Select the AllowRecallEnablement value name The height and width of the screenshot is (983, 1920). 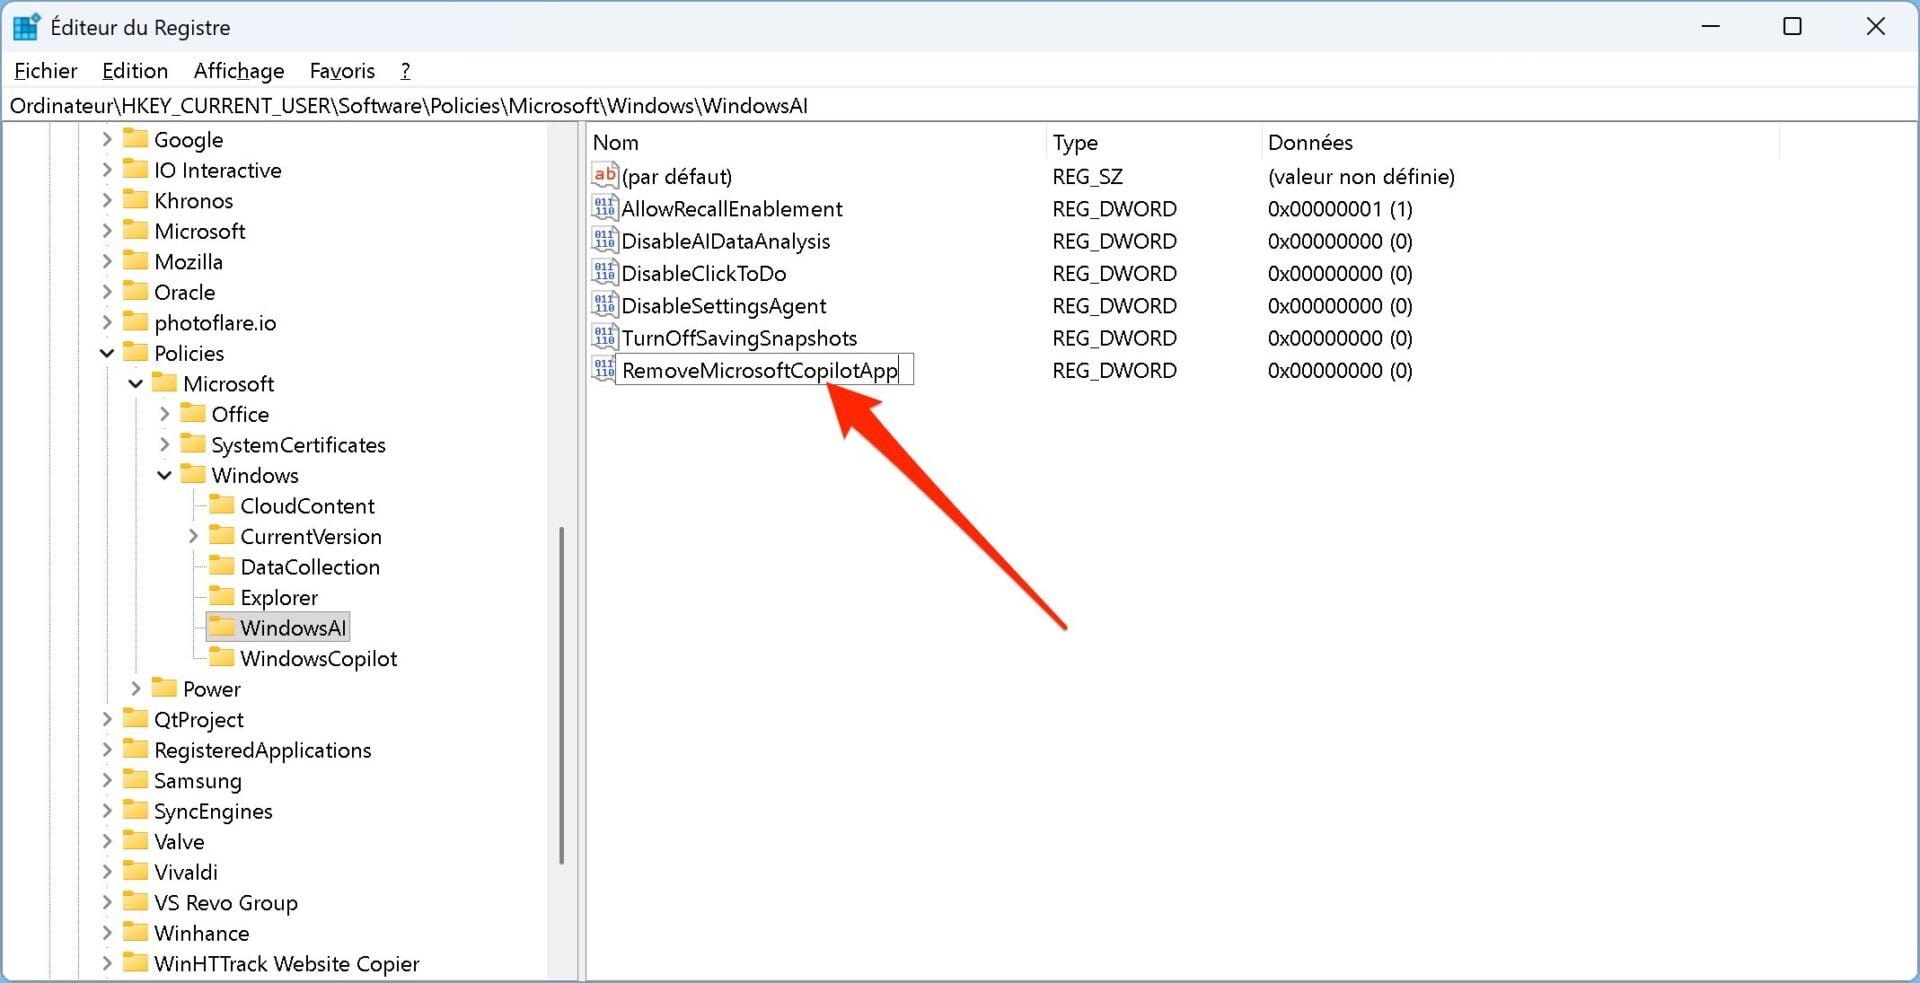[x=732, y=208]
